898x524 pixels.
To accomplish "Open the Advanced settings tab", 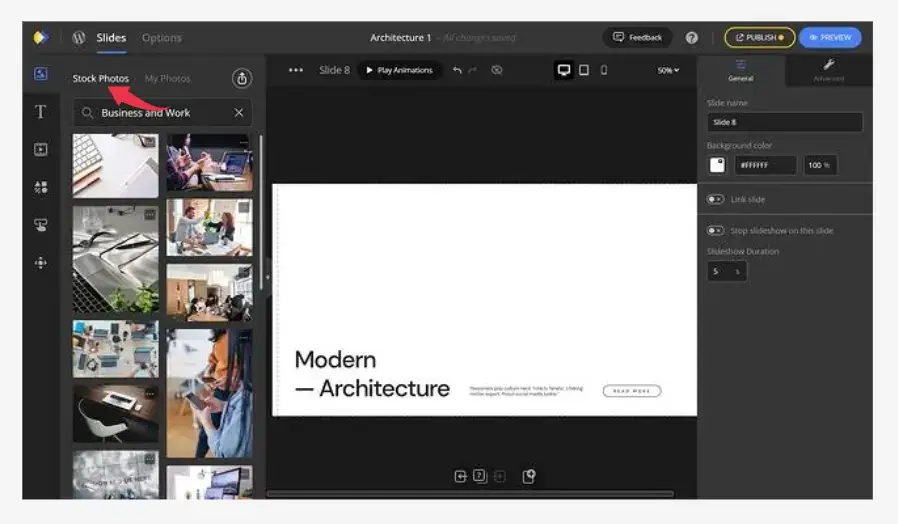I will 828,70.
